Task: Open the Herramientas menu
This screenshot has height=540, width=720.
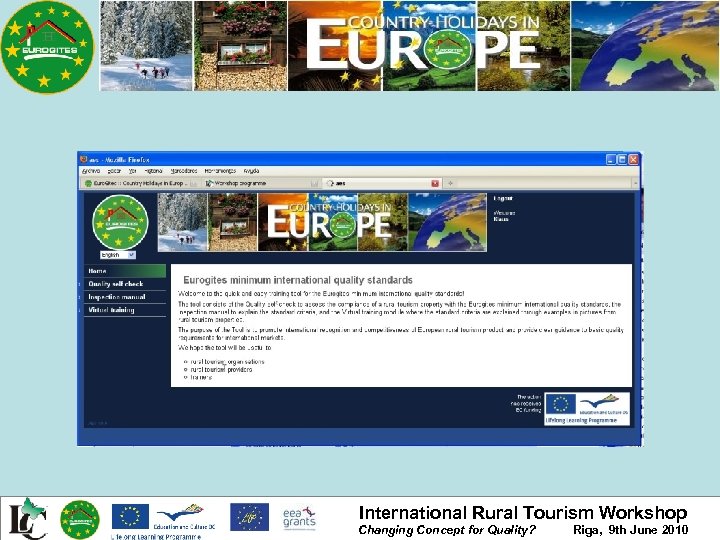Action: [x=220, y=171]
